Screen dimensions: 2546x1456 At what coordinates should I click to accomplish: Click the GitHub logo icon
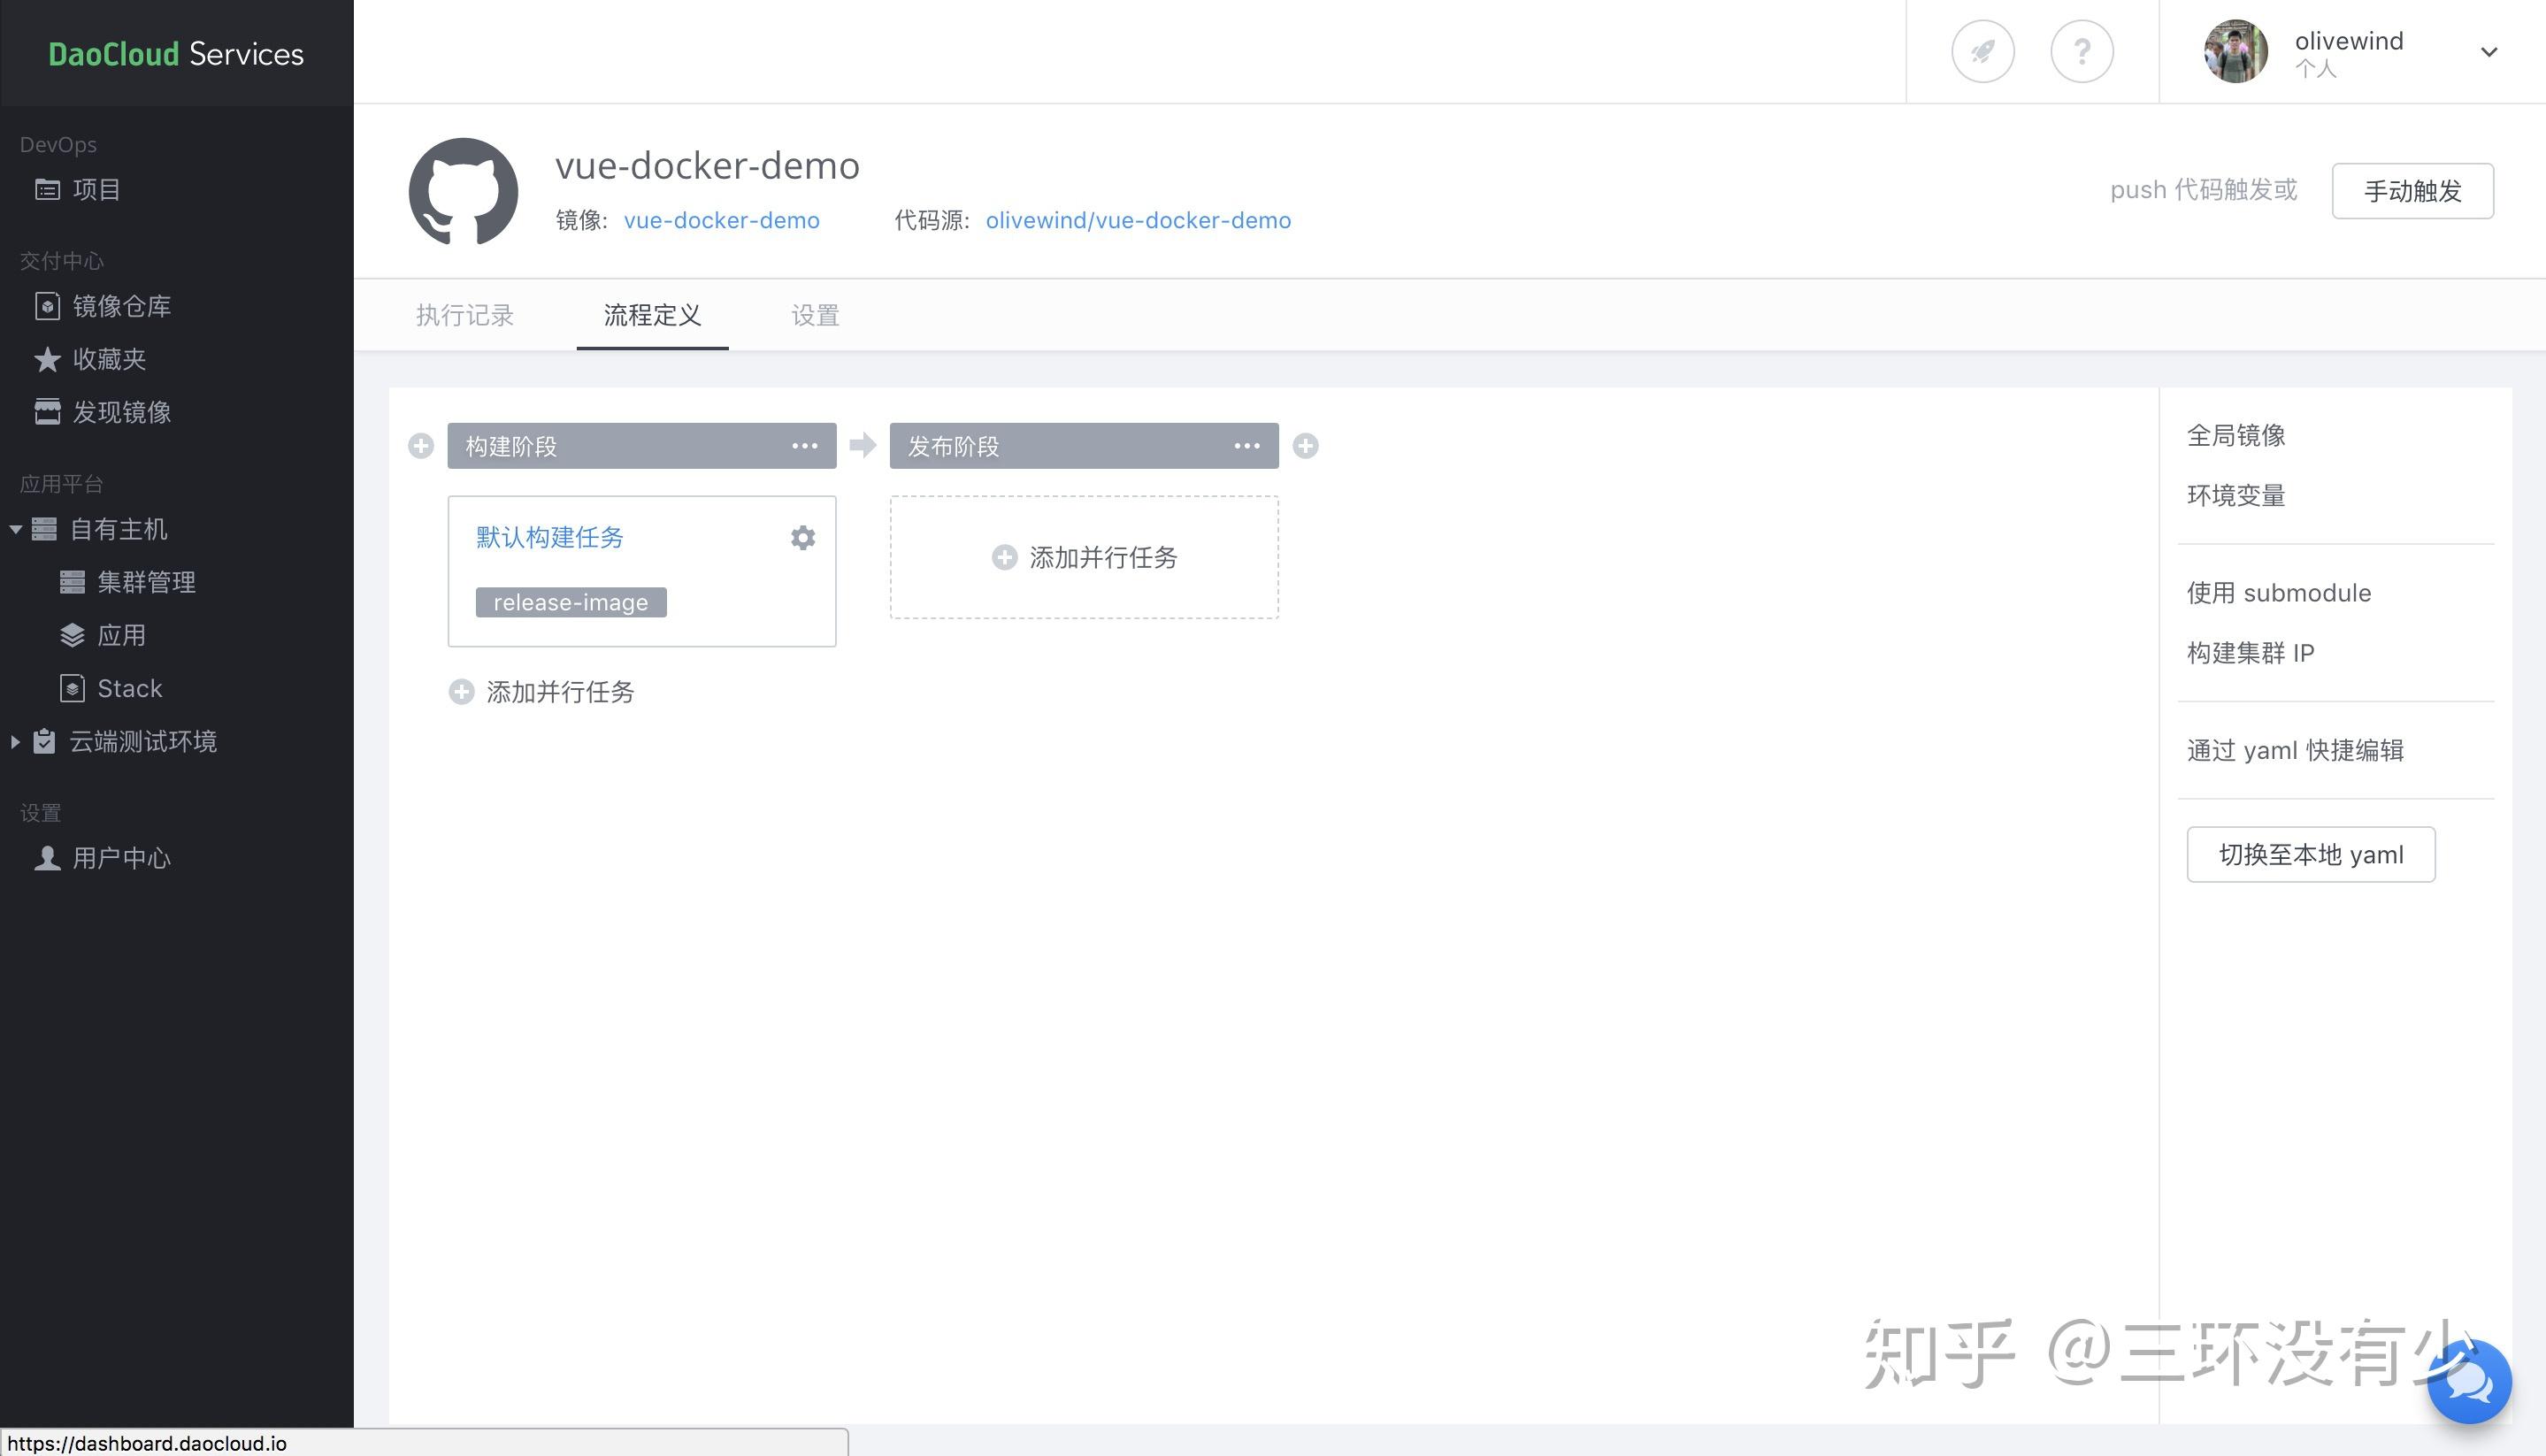[x=463, y=191]
